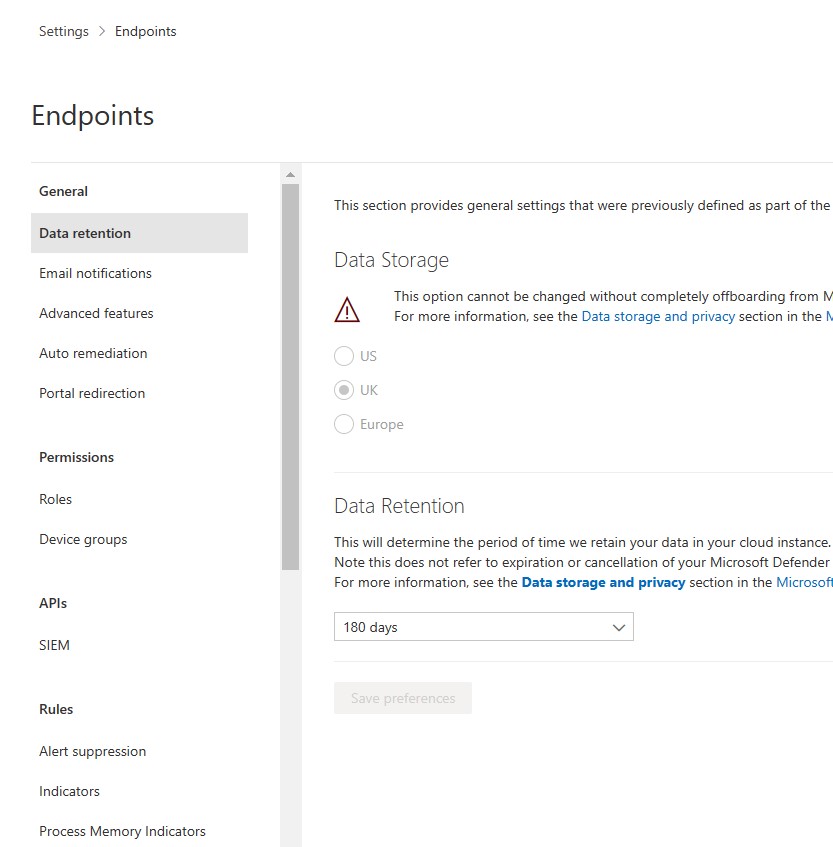Open Device groups page
Viewport: 833px width, 847px height.
[83, 539]
